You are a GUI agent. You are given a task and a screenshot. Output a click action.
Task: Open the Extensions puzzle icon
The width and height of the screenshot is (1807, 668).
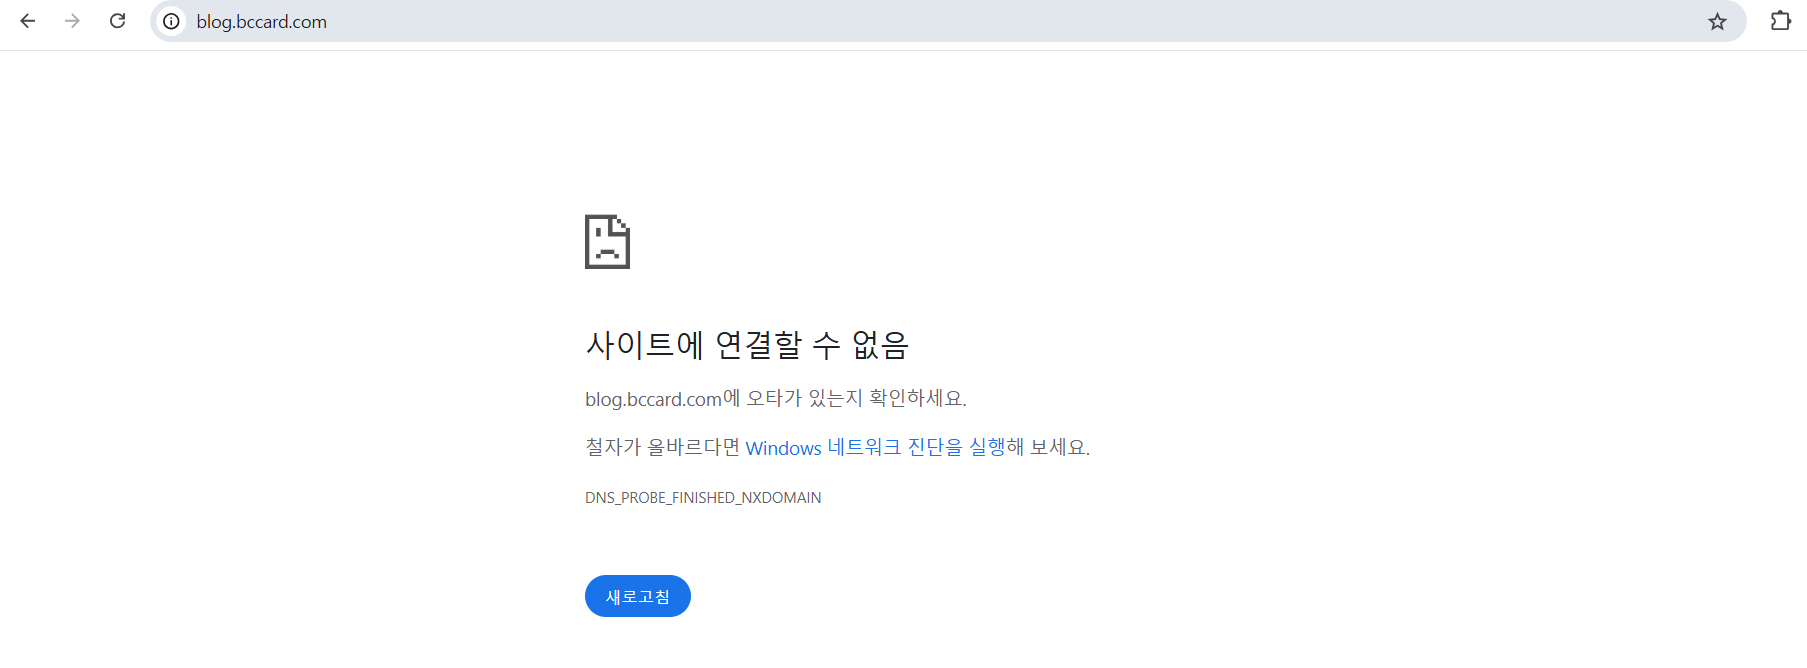click(x=1780, y=21)
